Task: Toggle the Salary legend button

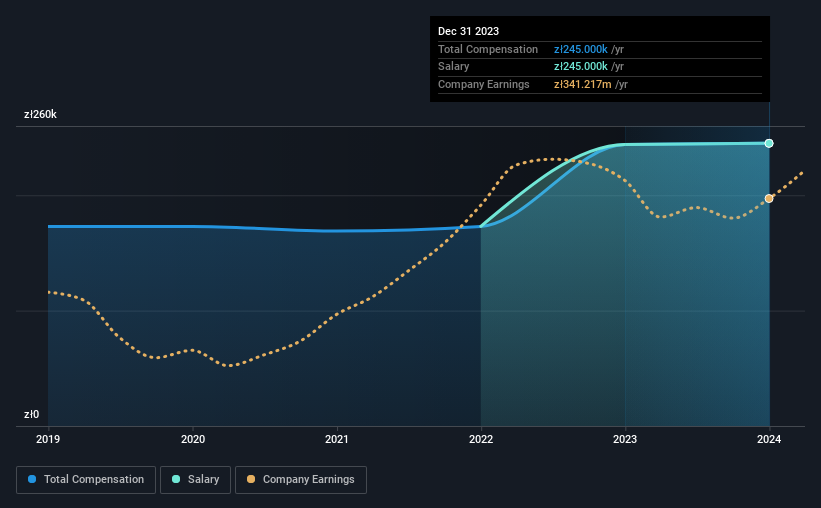Action: click(x=195, y=480)
